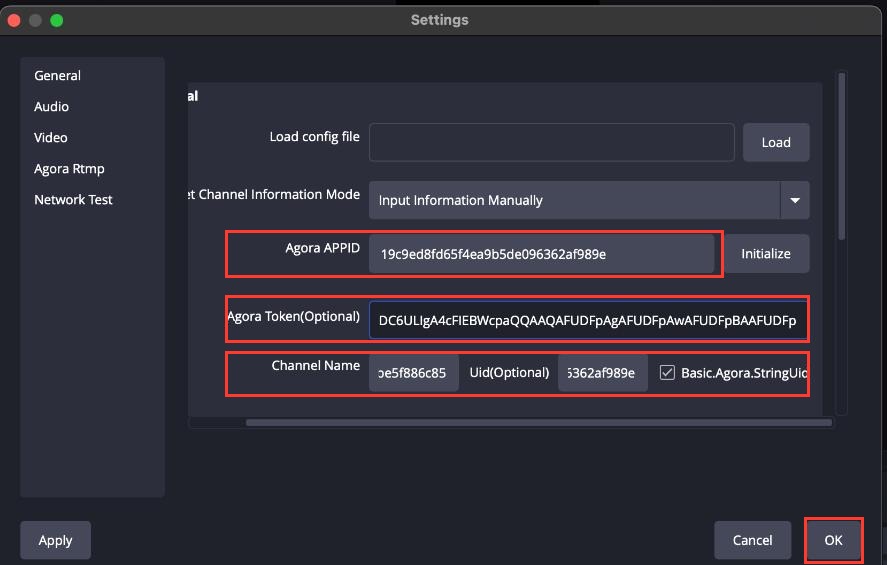Click the Load config file field
The image size is (887, 565).
click(552, 143)
